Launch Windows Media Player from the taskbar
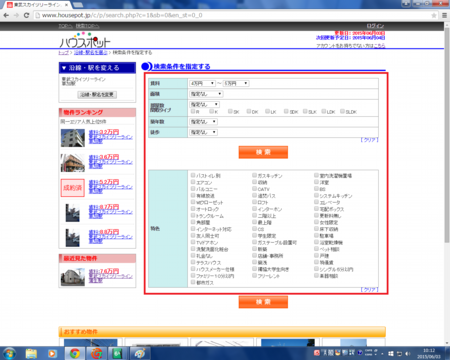This screenshot has width=450, height=360. coord(52,353)
